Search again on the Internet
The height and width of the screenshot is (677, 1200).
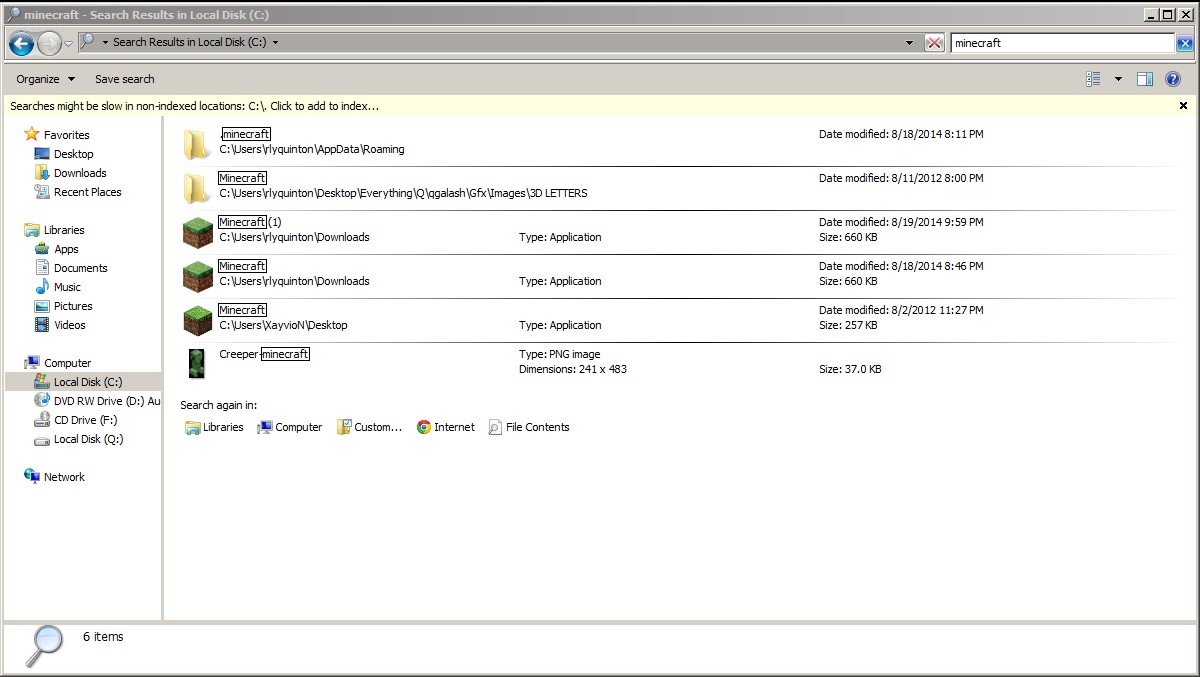tap(446, 427)
